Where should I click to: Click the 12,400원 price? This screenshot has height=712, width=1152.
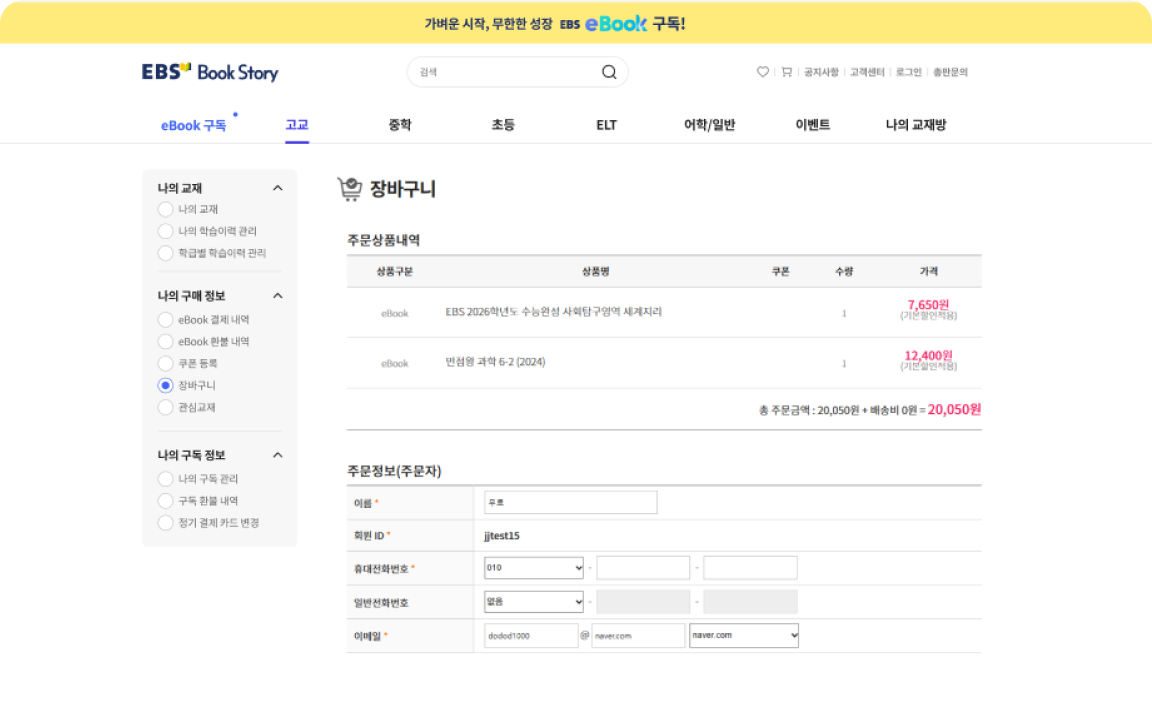928,355
